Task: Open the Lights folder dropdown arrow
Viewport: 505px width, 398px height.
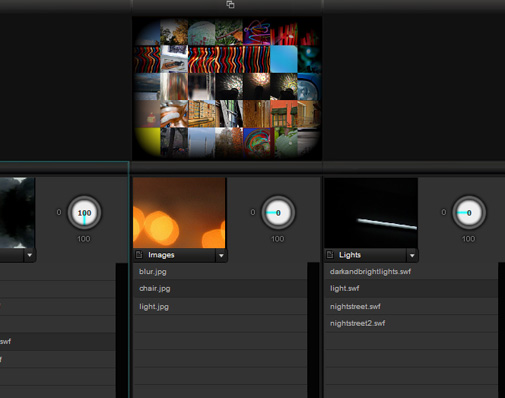Action: tap(412, 256)
